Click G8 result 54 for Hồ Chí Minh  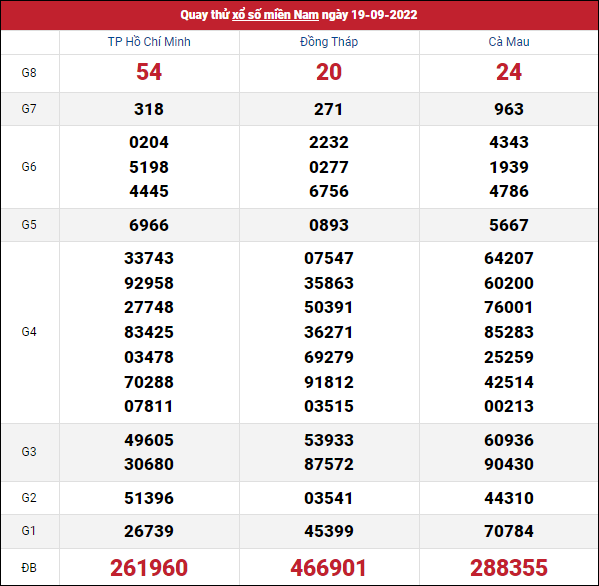tap(149, 72)
